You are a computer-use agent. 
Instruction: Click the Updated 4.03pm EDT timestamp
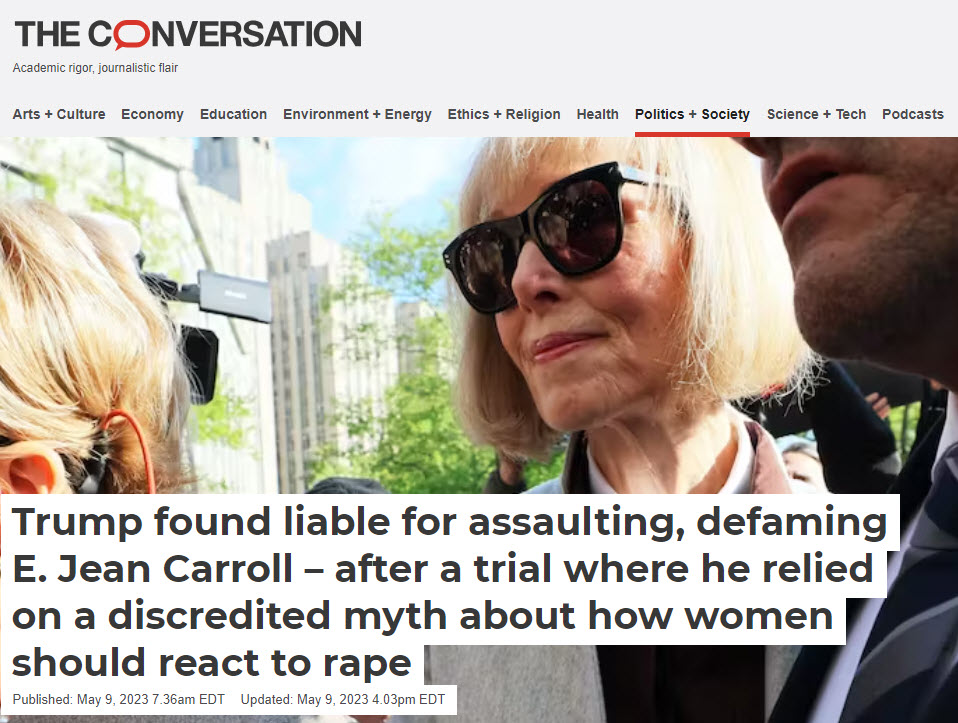pos(343,699)
